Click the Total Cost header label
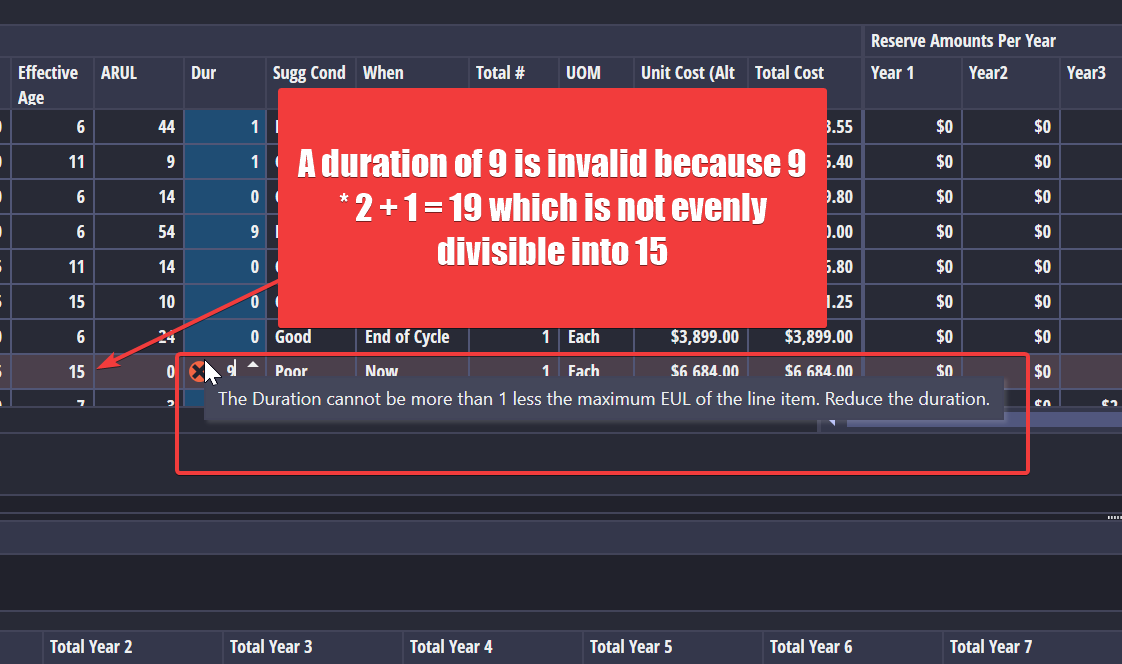The image size is (1122, 664). pyautogui.click(x=789, y=72)
